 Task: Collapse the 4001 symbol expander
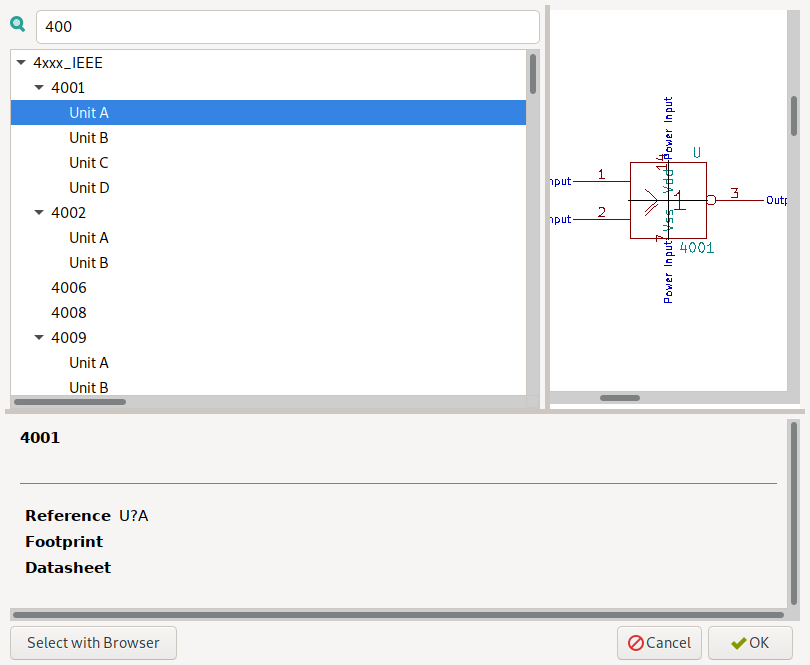coord(39,88)
